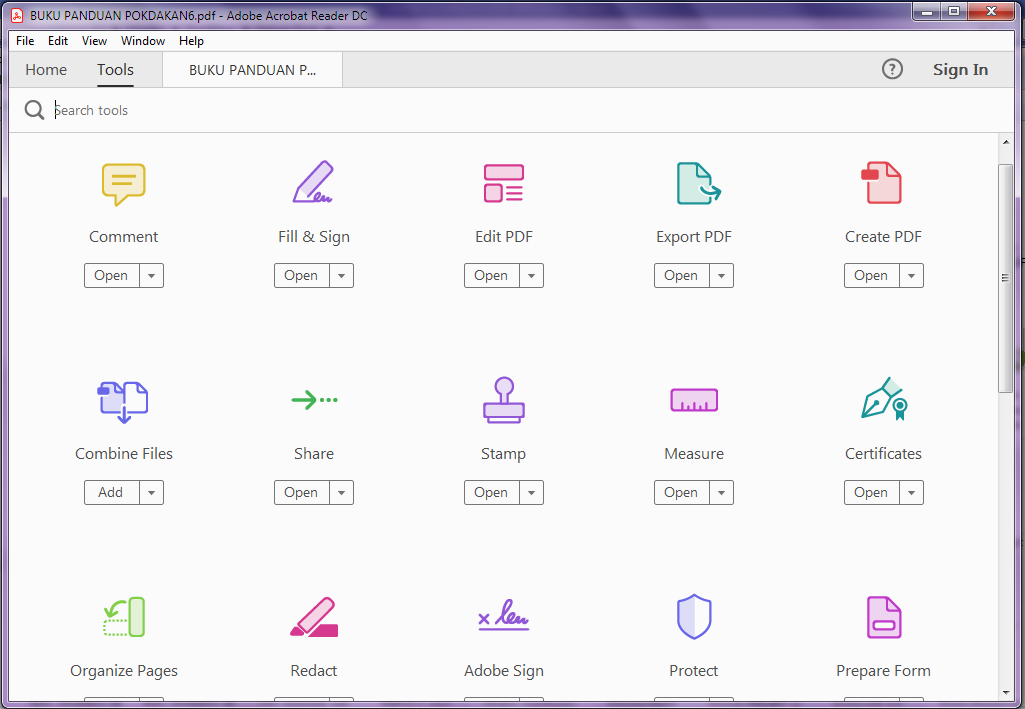
Task: Click inside the Search tools field
Action: [x=120, y=110]
